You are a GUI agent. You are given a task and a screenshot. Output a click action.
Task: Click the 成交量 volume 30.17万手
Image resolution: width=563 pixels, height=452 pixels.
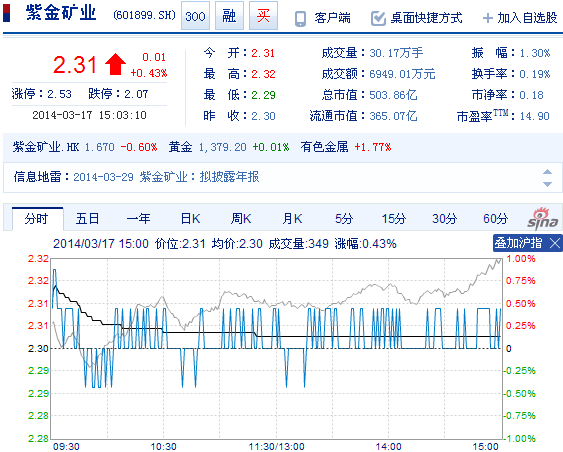click(x=396, y=53)
